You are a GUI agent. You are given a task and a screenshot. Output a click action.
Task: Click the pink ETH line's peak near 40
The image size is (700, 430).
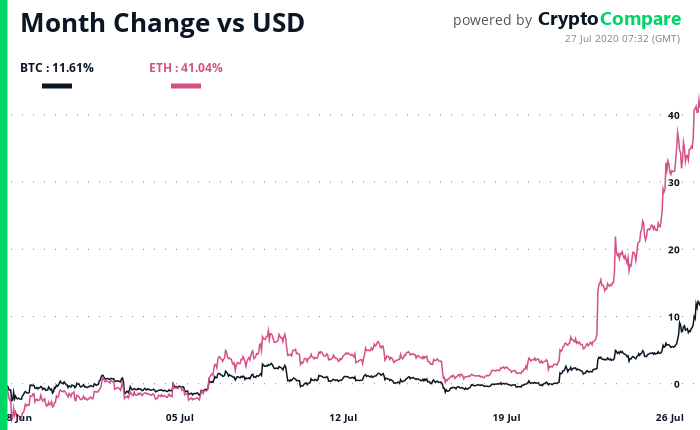(x=697, y=96)
